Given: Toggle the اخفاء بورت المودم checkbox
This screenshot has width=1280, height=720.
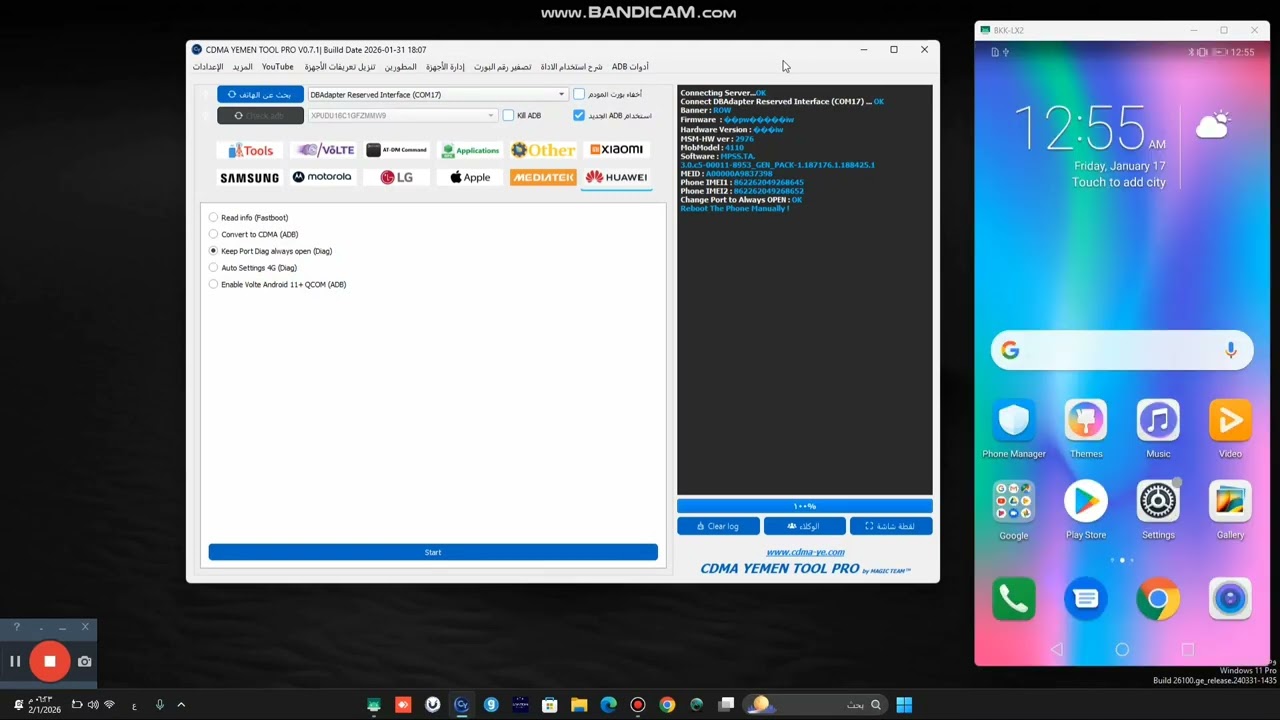Looking at the screenshot, I should tap(579, 94).
